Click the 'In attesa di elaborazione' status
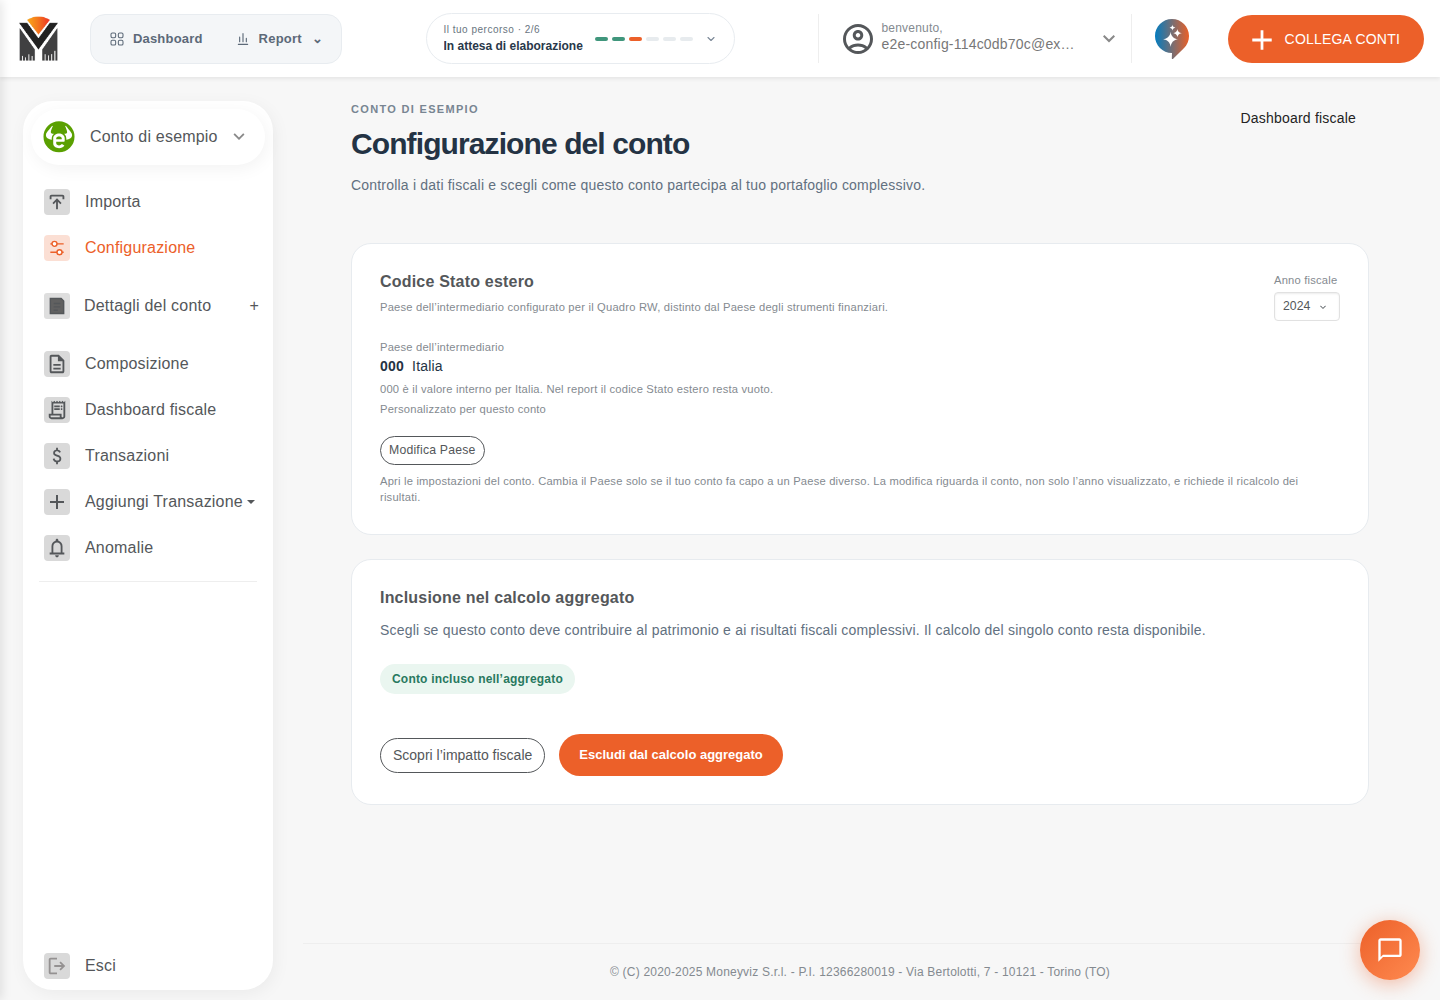This screenshot has width=1440, height=1000. pos(513,46)
